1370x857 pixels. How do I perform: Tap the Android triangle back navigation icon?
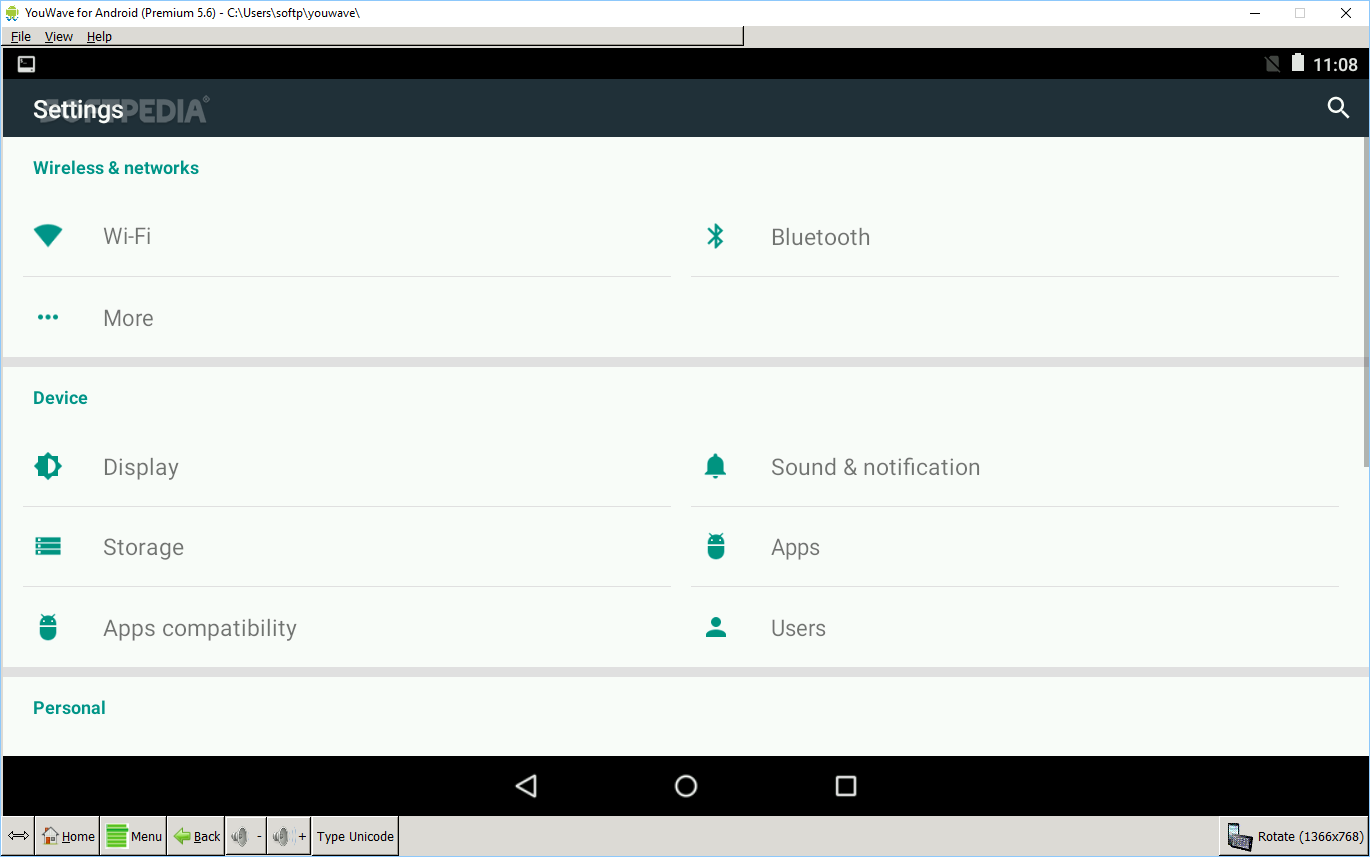click(526, 786)
